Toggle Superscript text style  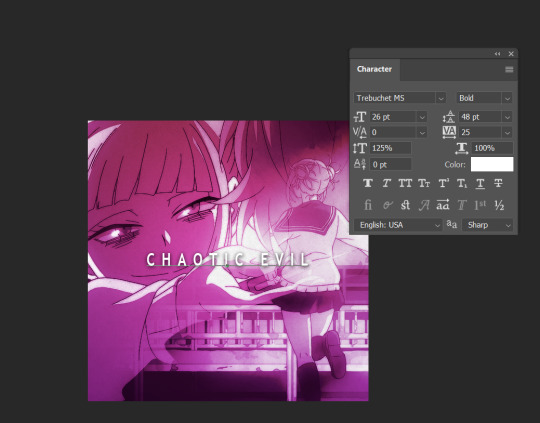click(x=443, y=183)
